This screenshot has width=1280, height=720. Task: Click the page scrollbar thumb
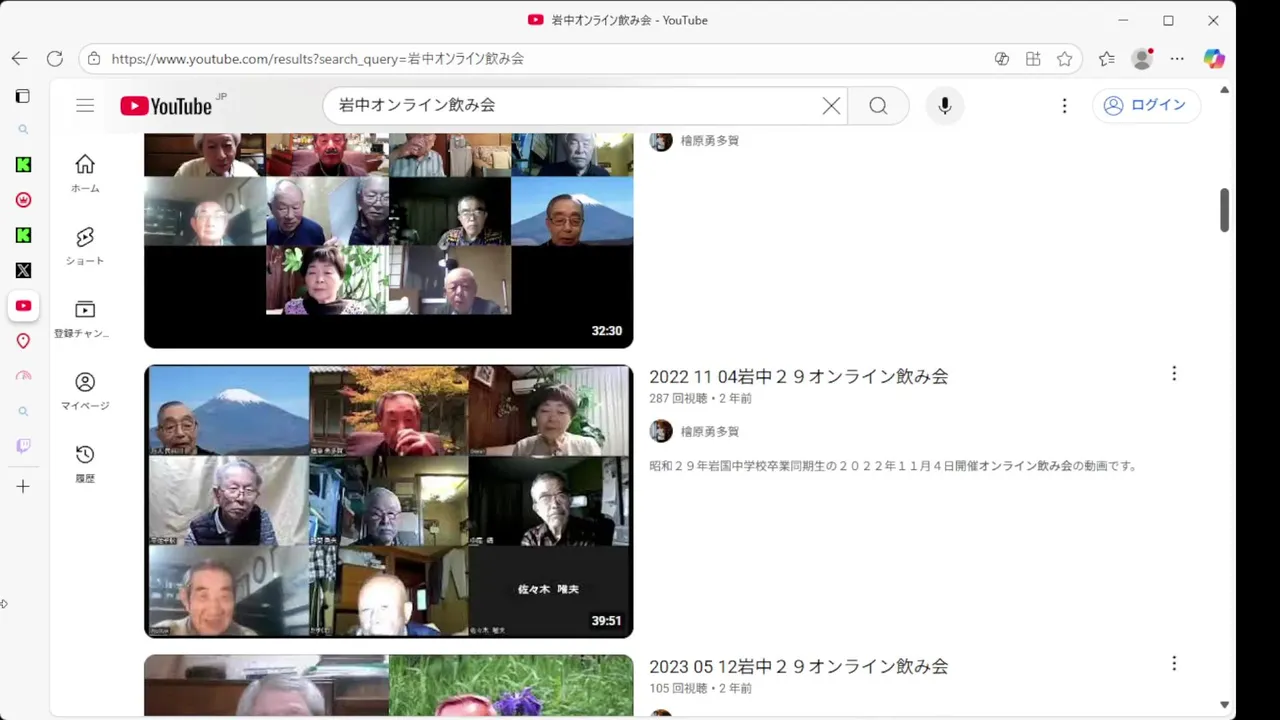(1225, 210)
